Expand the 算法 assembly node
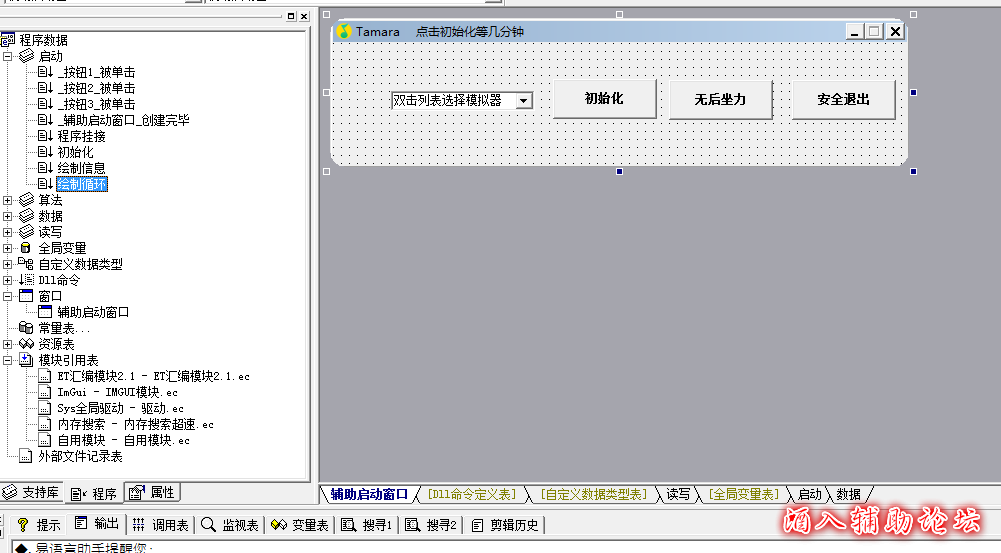The image size is (1001, 553). tap(8, 200)
